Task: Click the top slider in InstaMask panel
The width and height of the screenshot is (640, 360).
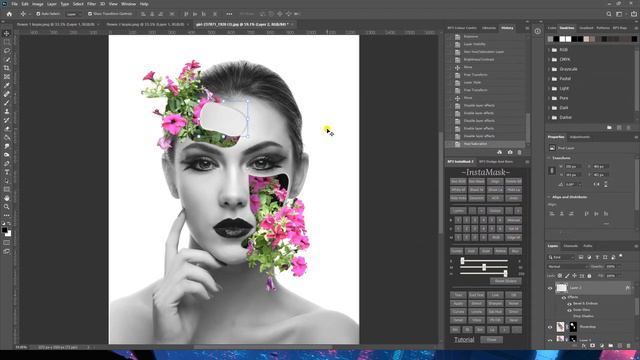Action: point(485,261)
